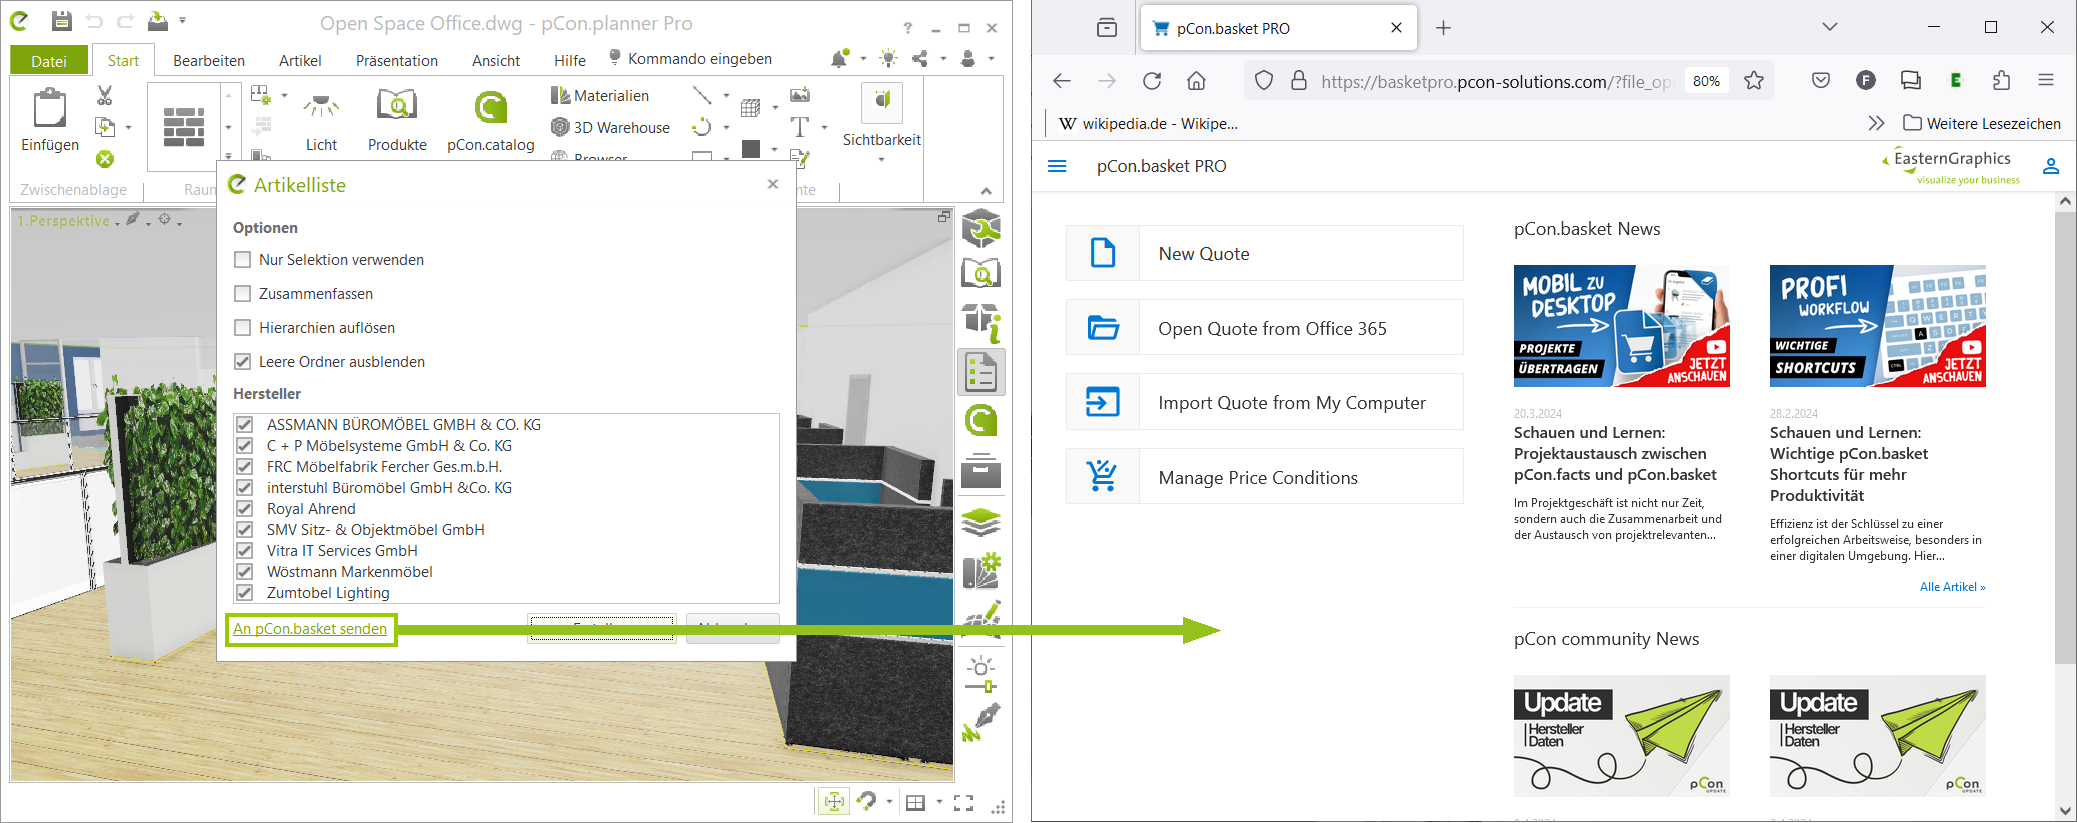
Task: Click Import Quote from My Computer
Action: (x=1264, y=402)
